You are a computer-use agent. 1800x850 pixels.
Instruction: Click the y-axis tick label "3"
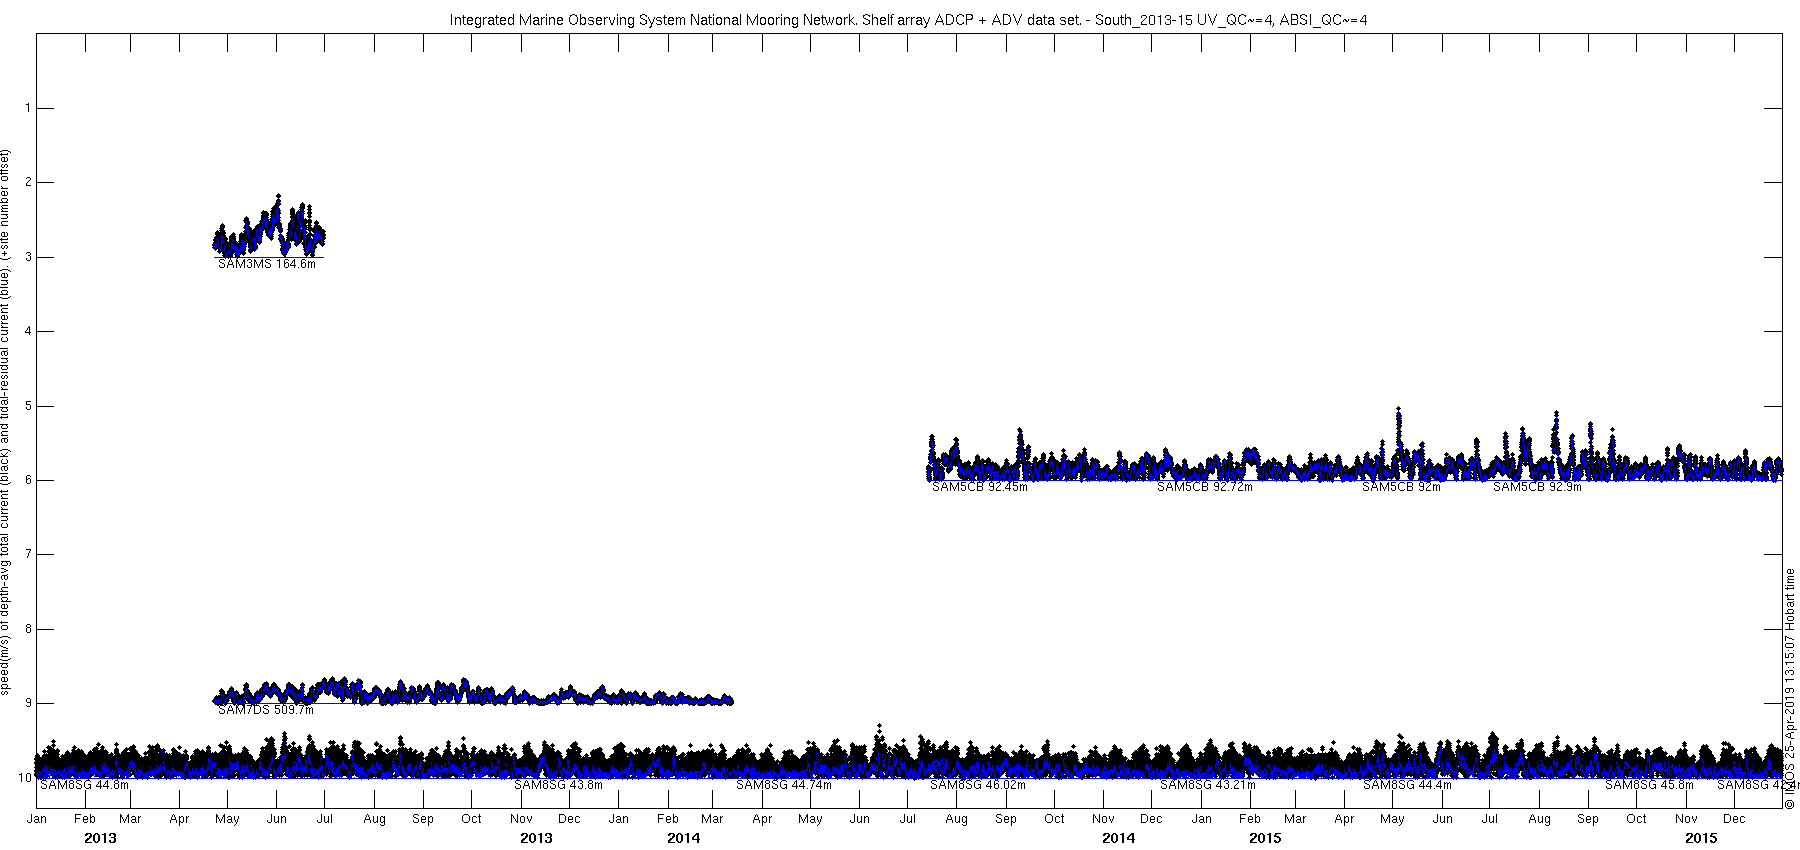(x=29, y=257)
